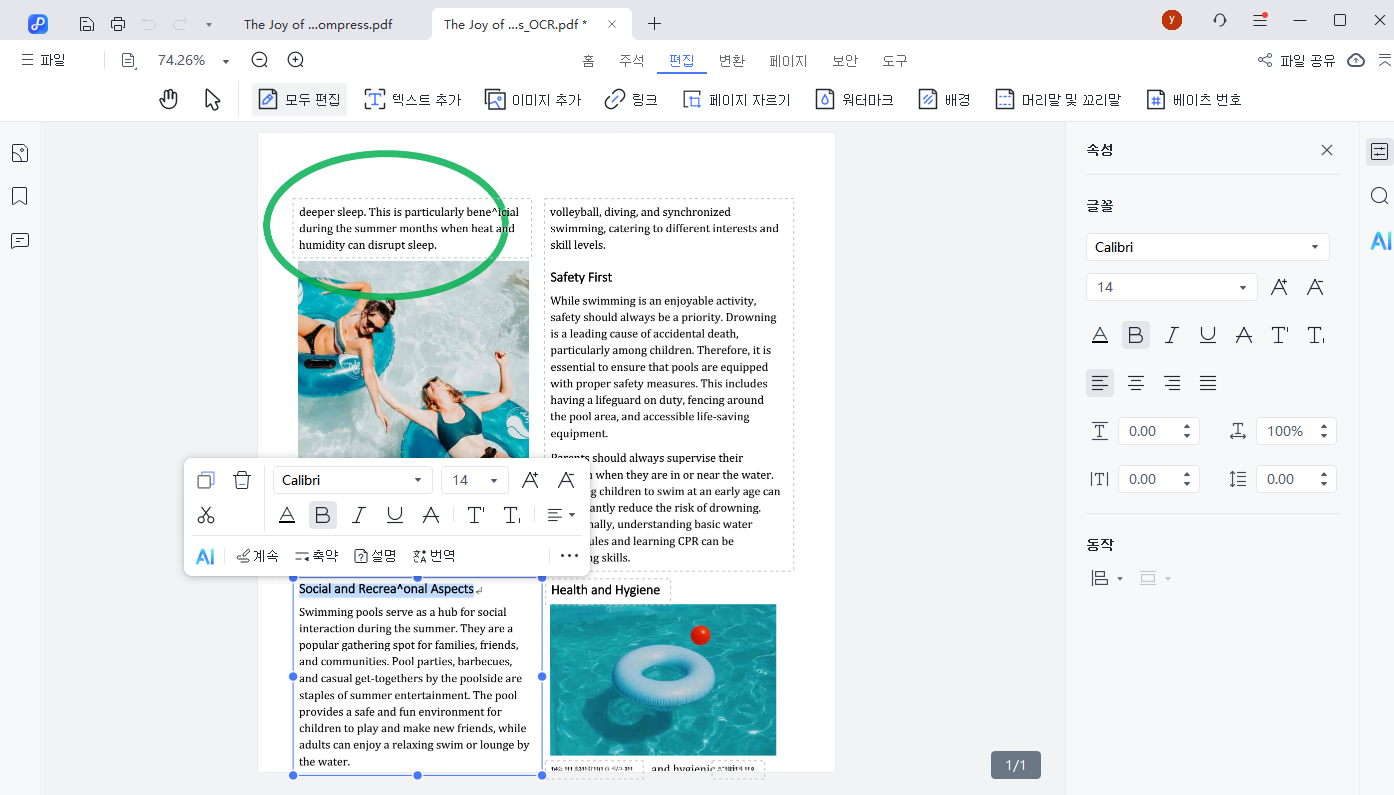Open the 파일 menu
This screenshot has width=1394, height=795.
43,60
